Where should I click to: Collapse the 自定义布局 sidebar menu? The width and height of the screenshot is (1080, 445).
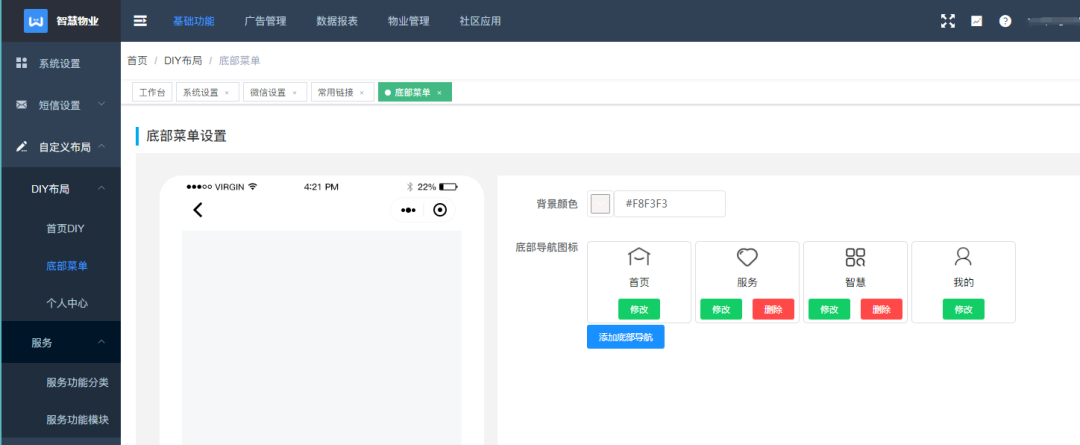(101, 146)
